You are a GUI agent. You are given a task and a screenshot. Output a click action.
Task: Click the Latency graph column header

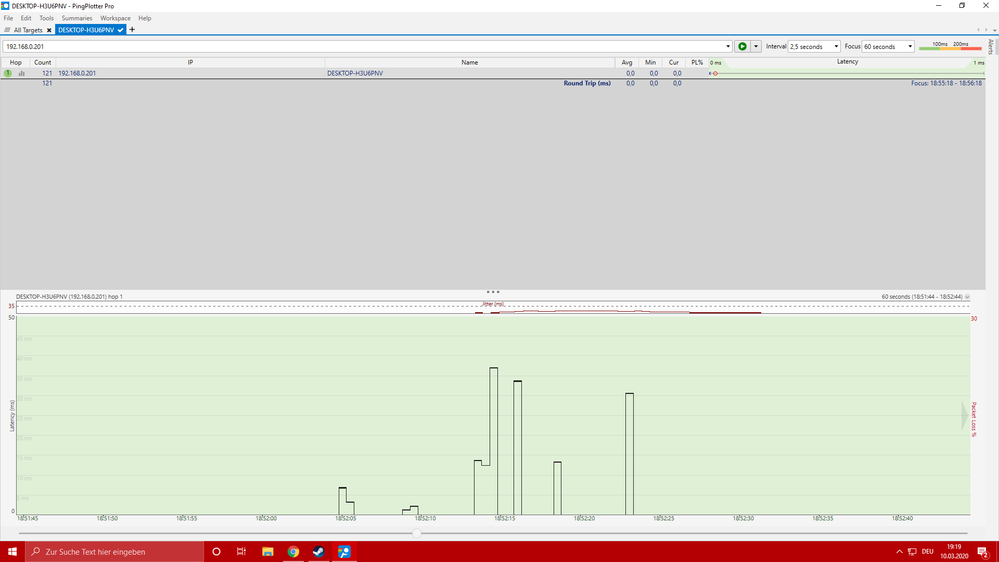(847, 62)
